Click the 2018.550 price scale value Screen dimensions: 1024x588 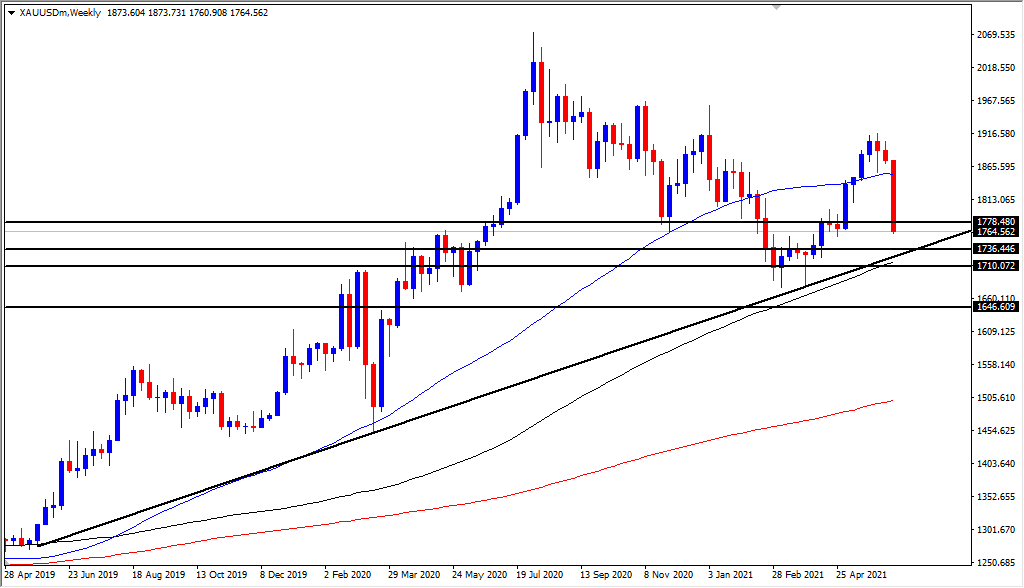pos(996,67)
